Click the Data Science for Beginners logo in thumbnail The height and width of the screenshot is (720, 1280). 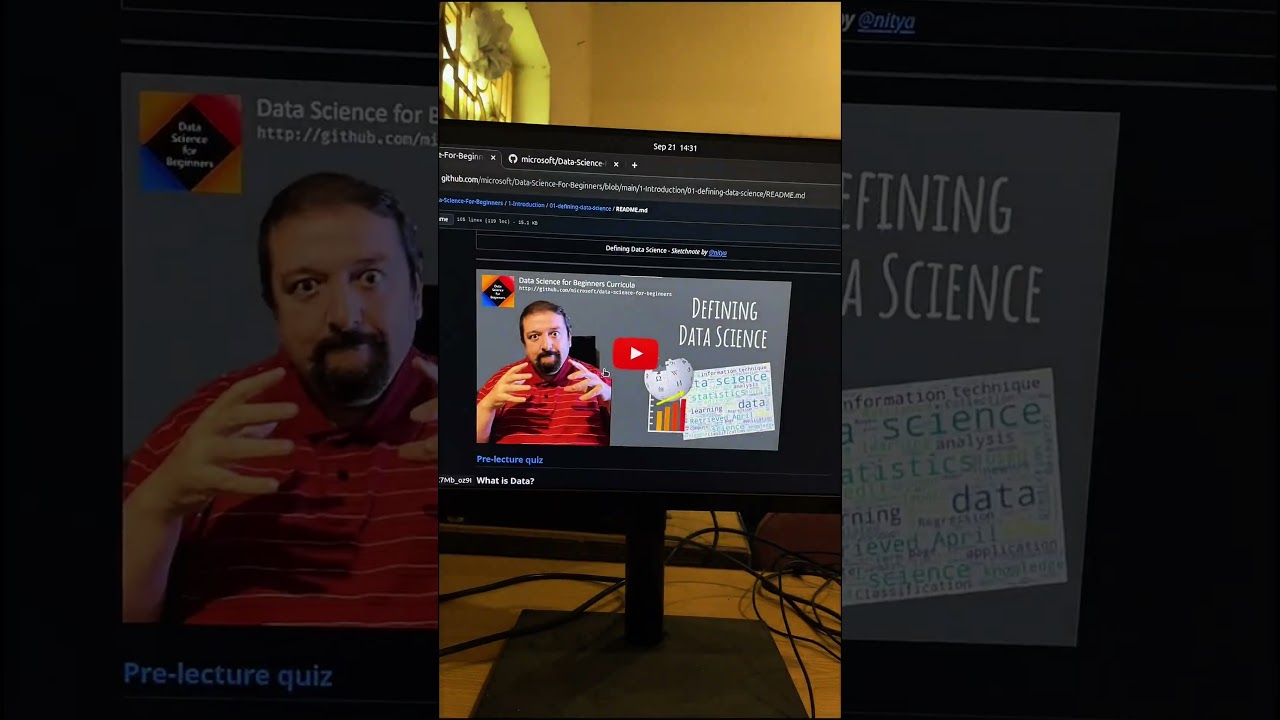[x=497, y=291]
